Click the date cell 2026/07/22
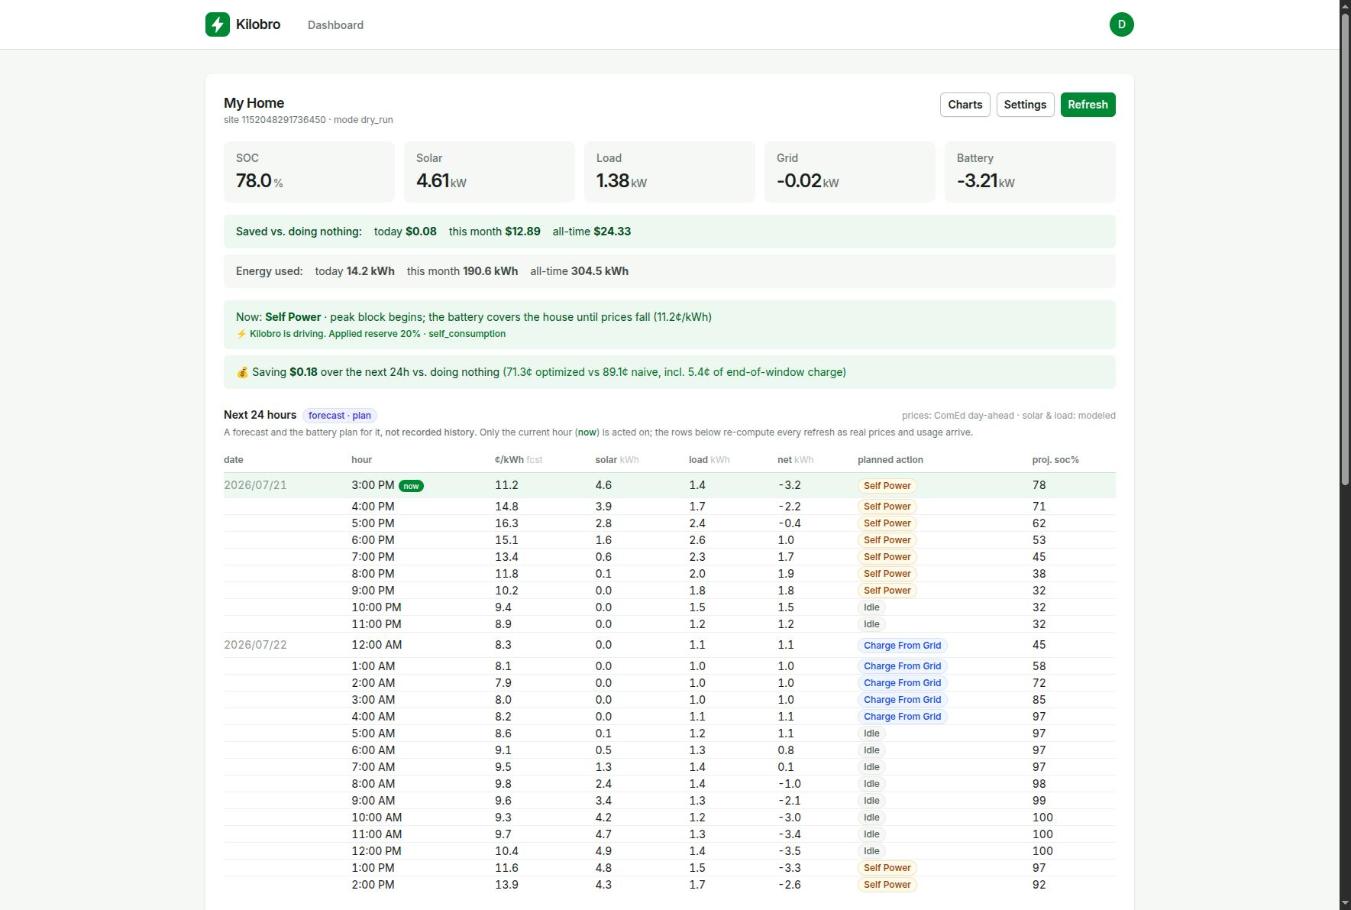Screen dimensions: 1351x910 [x=255, y=645]
